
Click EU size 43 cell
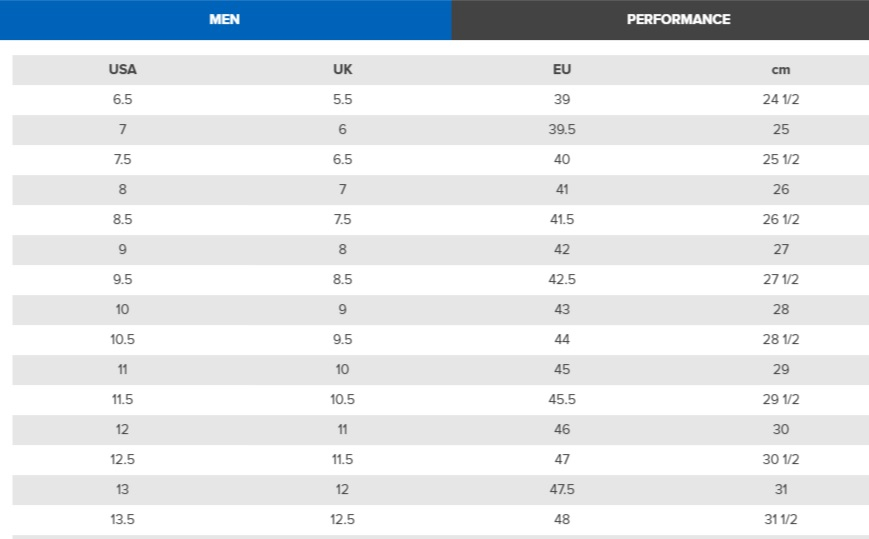pyautogui.click(x=562, y=309)
